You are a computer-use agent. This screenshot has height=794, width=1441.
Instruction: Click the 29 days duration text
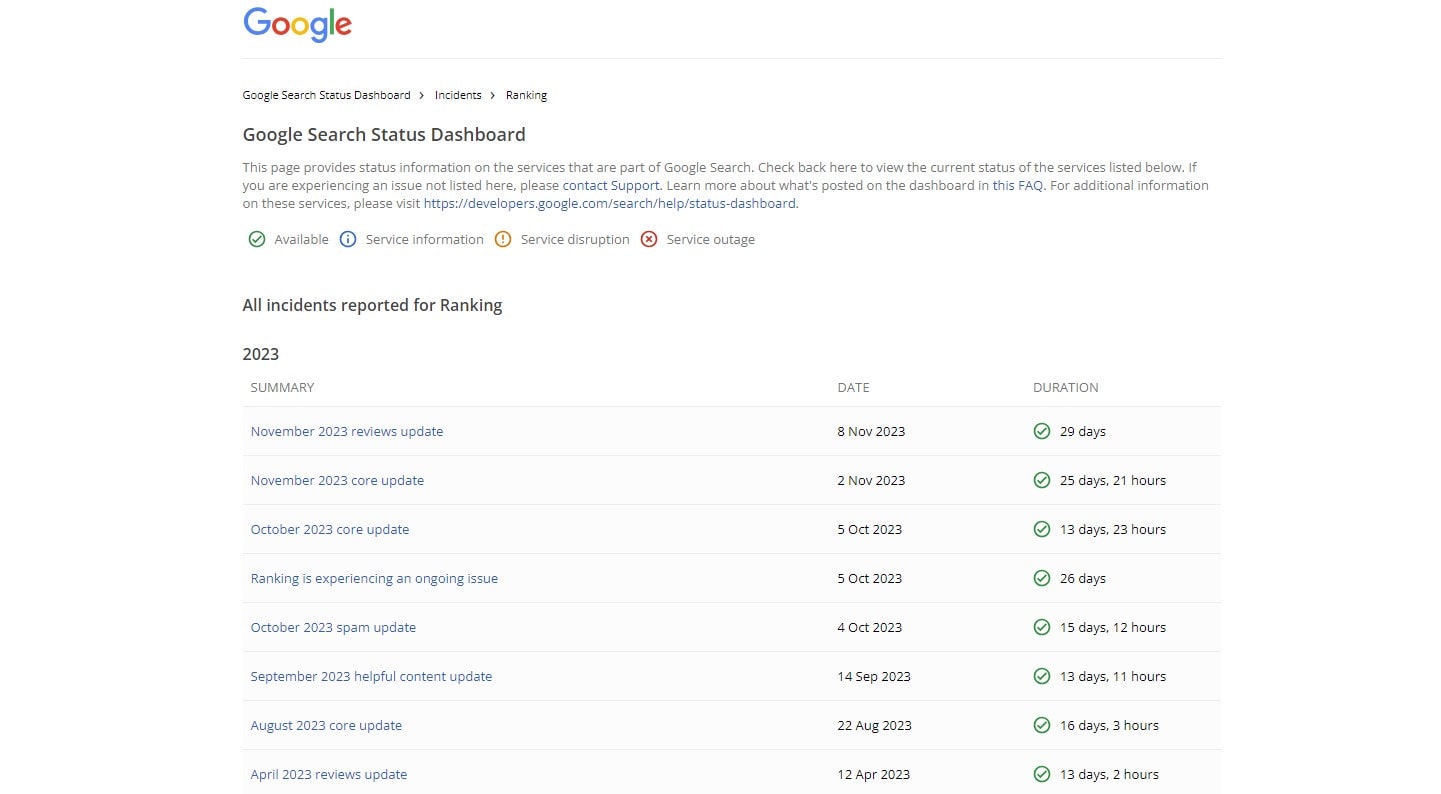tap(1083, 431)
